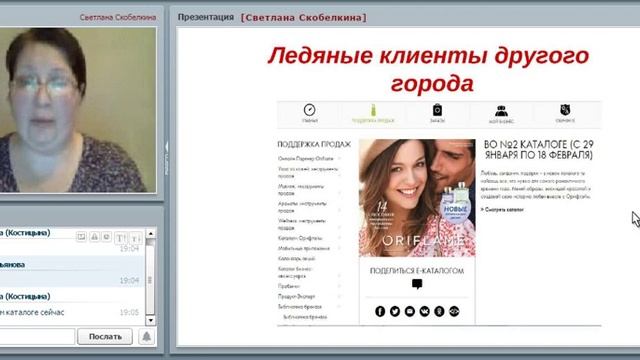Share e-catalog via Twitter icon

point(395,311)
